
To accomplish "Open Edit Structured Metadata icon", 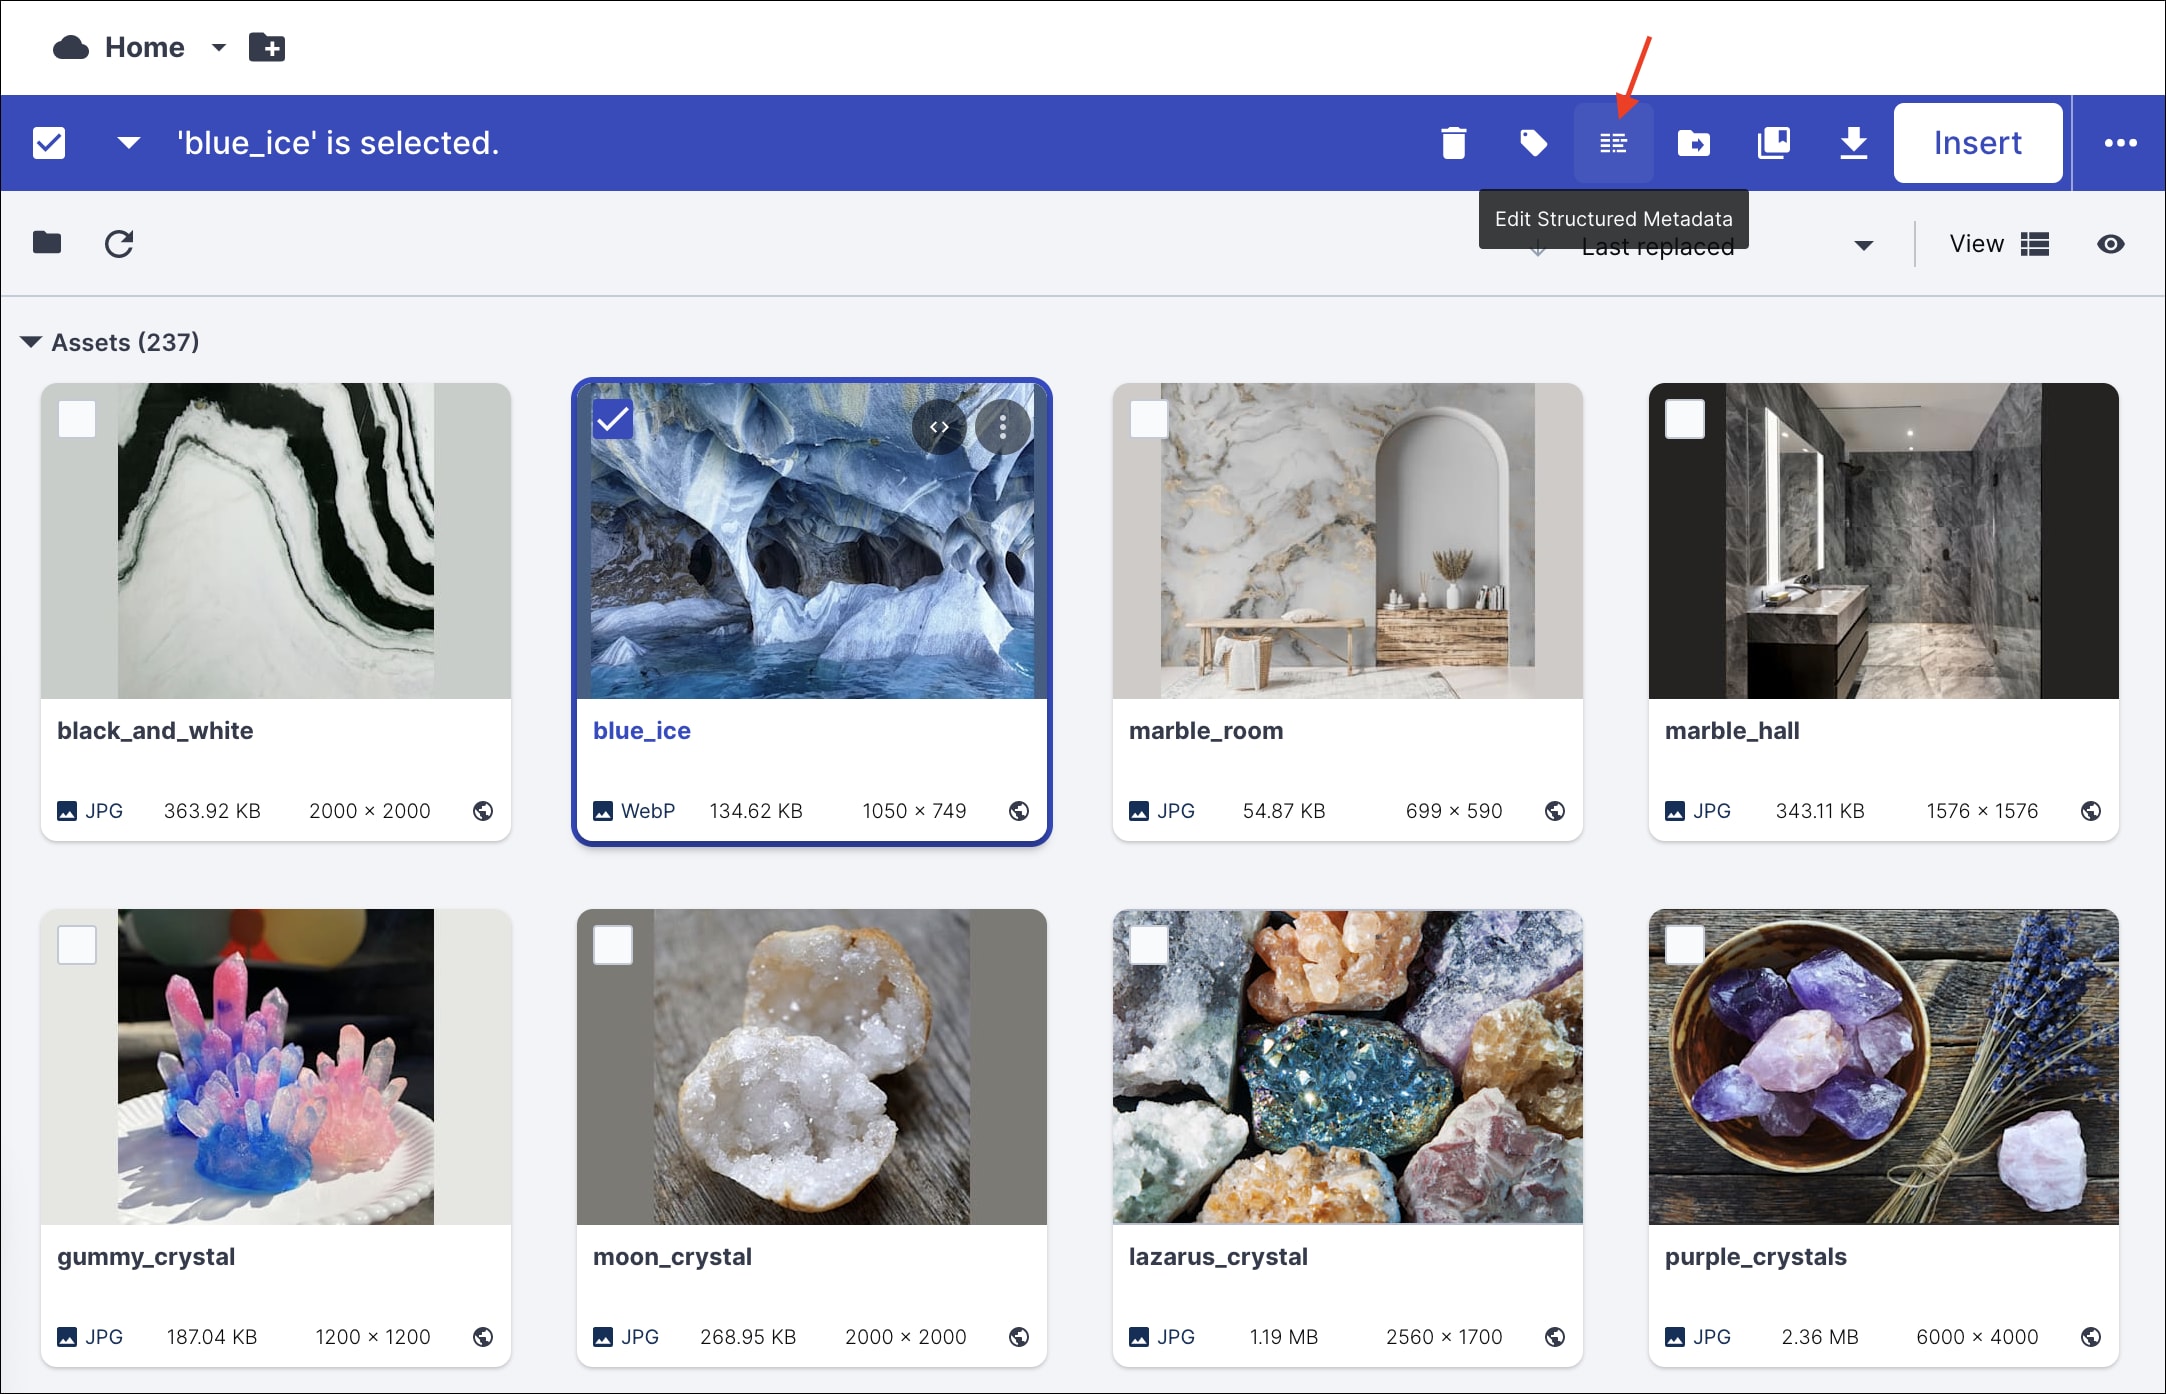I will pos(1613,143).
